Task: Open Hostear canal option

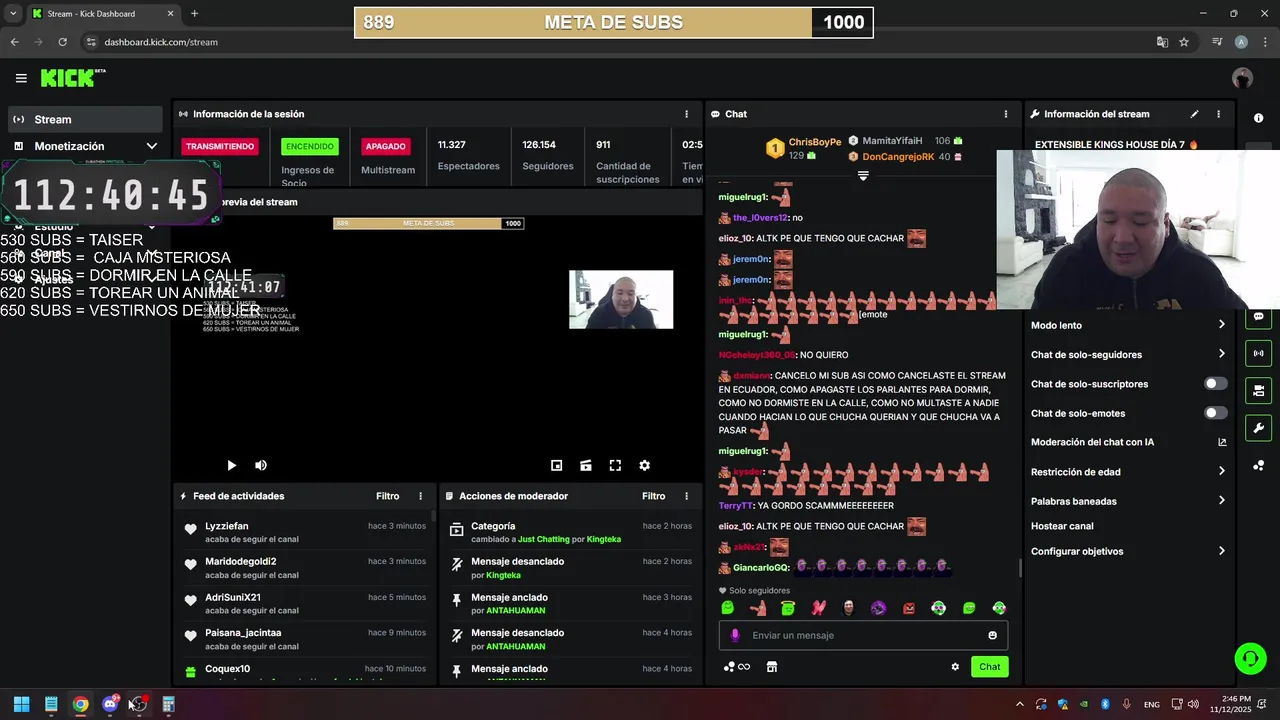Action: pos(1062,526)
